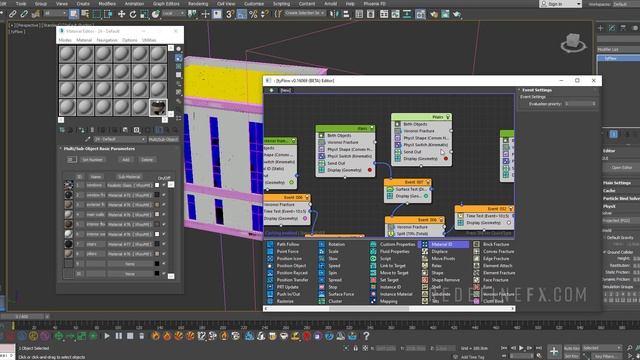Toggle On/Off checkbox for material ID 2

point(164,195)
